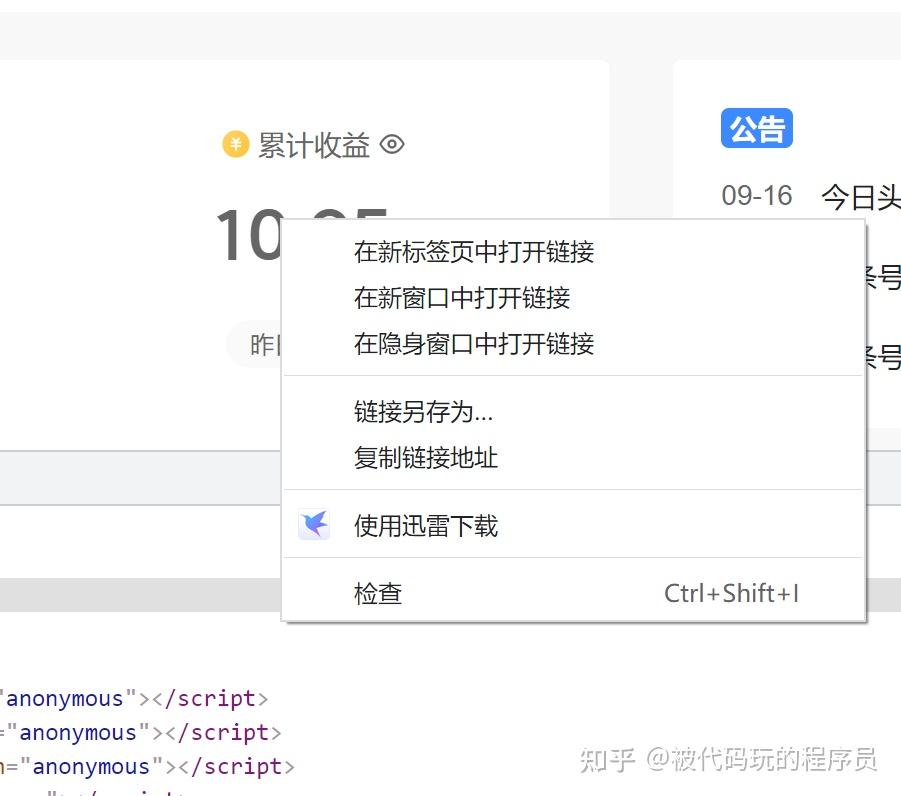Select 复制链接地址 to copy the link
This screenshot has height=796, width=901.
pyautogui.click(x=426, y=458)
